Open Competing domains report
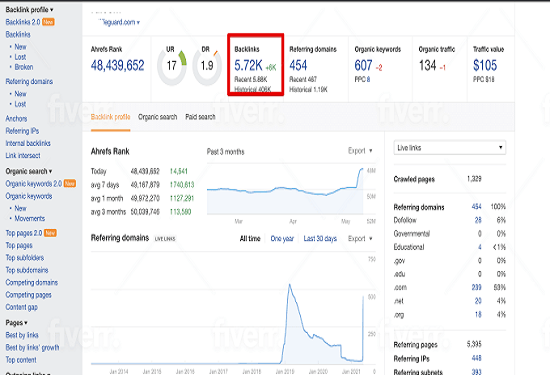550x375 pixels. tap(32, 282)
